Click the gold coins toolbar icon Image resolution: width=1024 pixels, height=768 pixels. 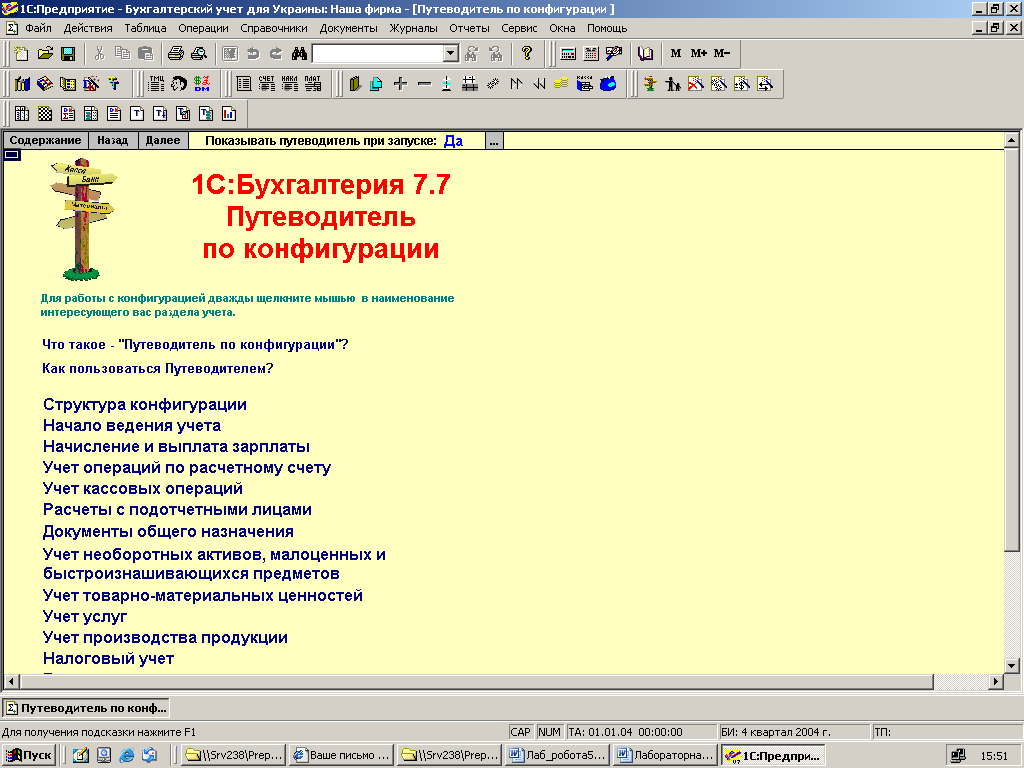click(561, 84)
